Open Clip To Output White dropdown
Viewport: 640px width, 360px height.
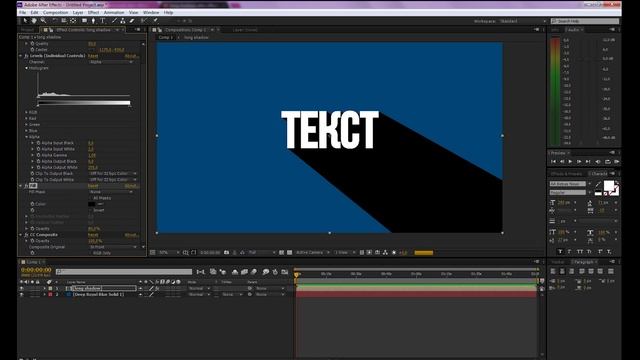click(x=113, y=180)
